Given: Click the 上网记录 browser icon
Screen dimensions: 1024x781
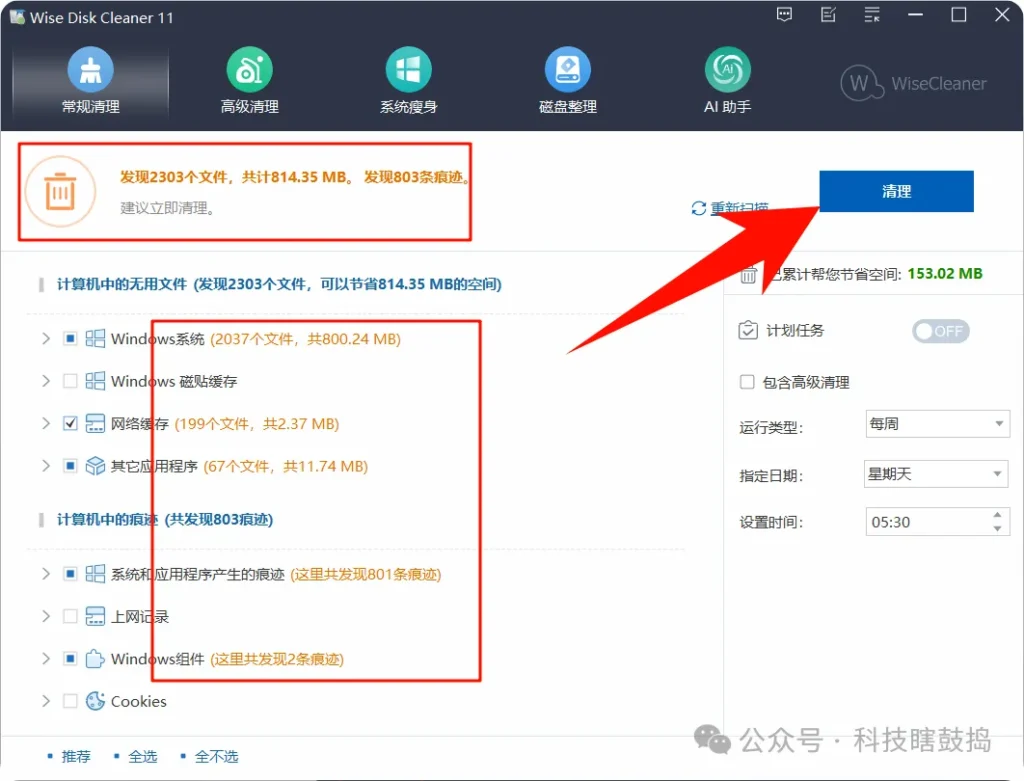Looking at the screenshot, I should (95, 616).
